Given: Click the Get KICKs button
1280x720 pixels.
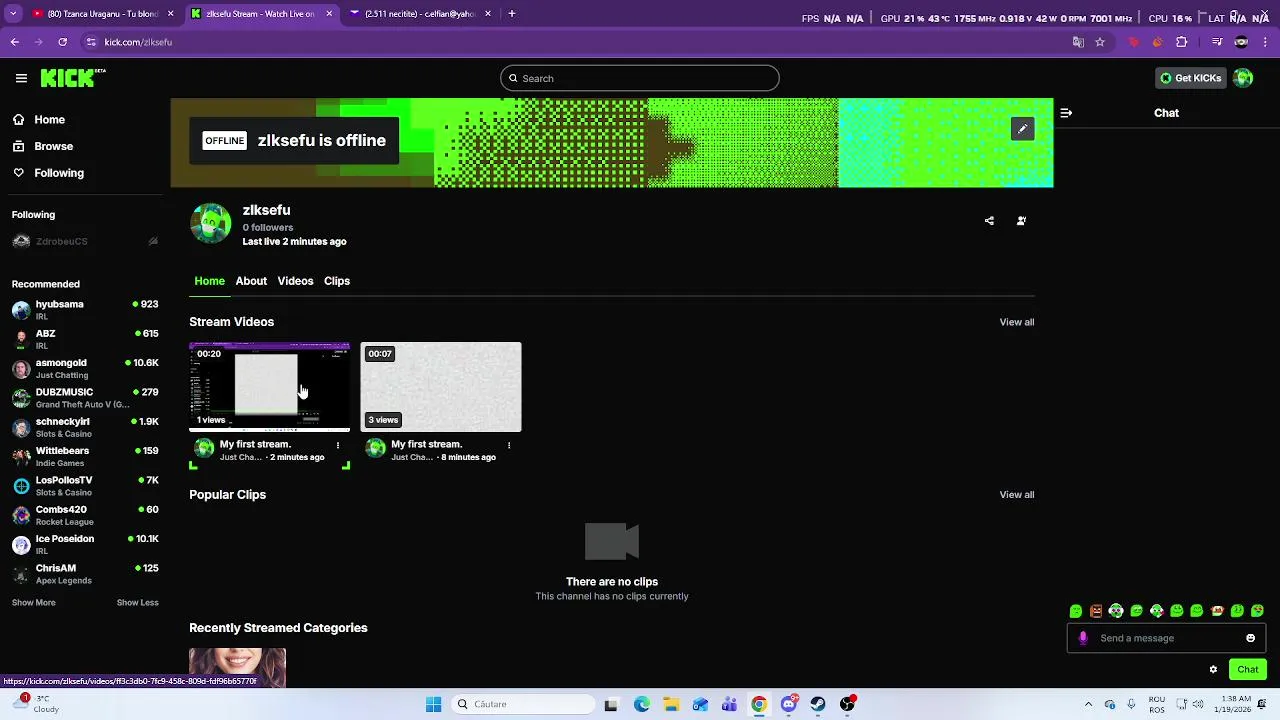Looking at the screenshot, I should pos(1190,78).
